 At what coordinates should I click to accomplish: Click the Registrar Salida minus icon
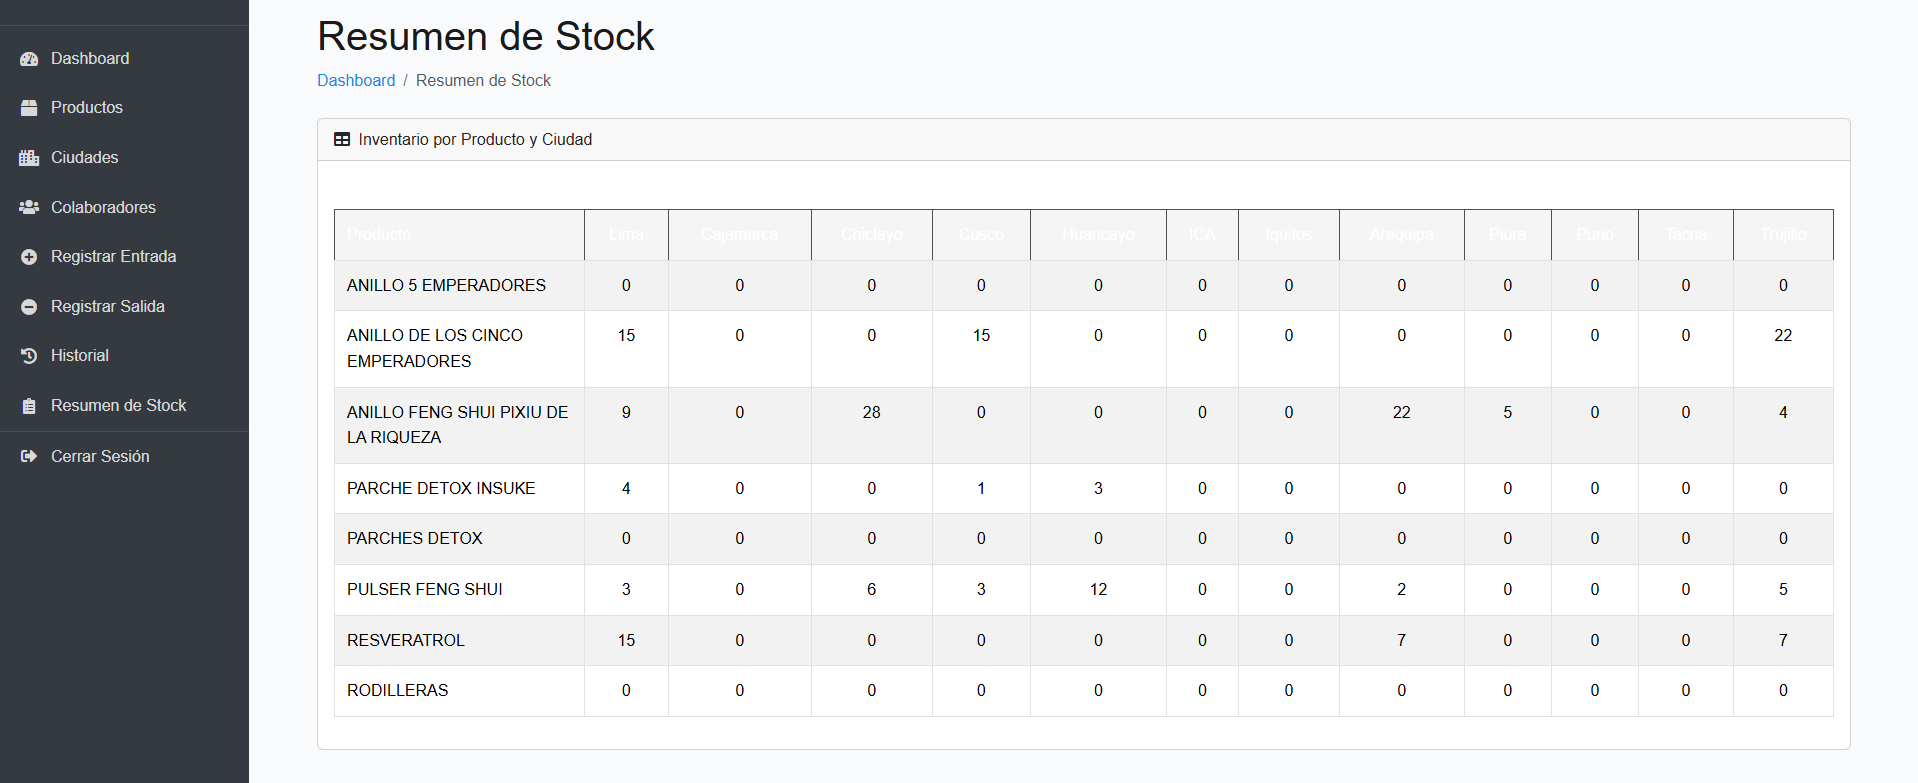pyautogui.click(x=29, y=307)
